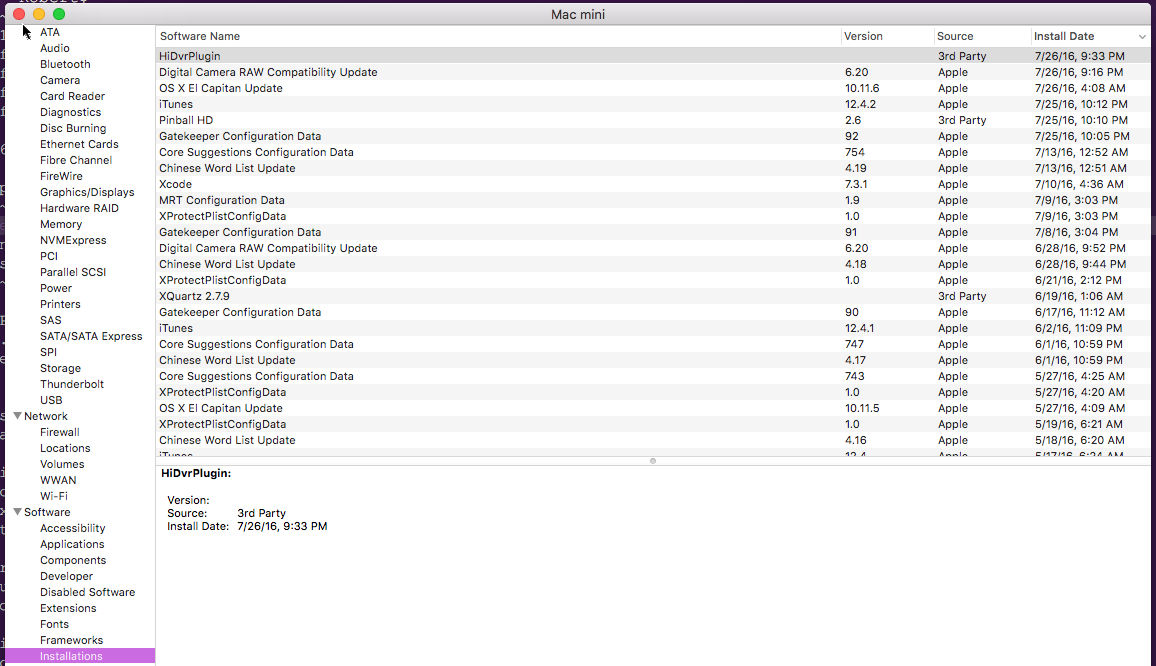This screenshot has width=1156, height=666.
Task: Open Fonts under Software
Action: point(54,624)
